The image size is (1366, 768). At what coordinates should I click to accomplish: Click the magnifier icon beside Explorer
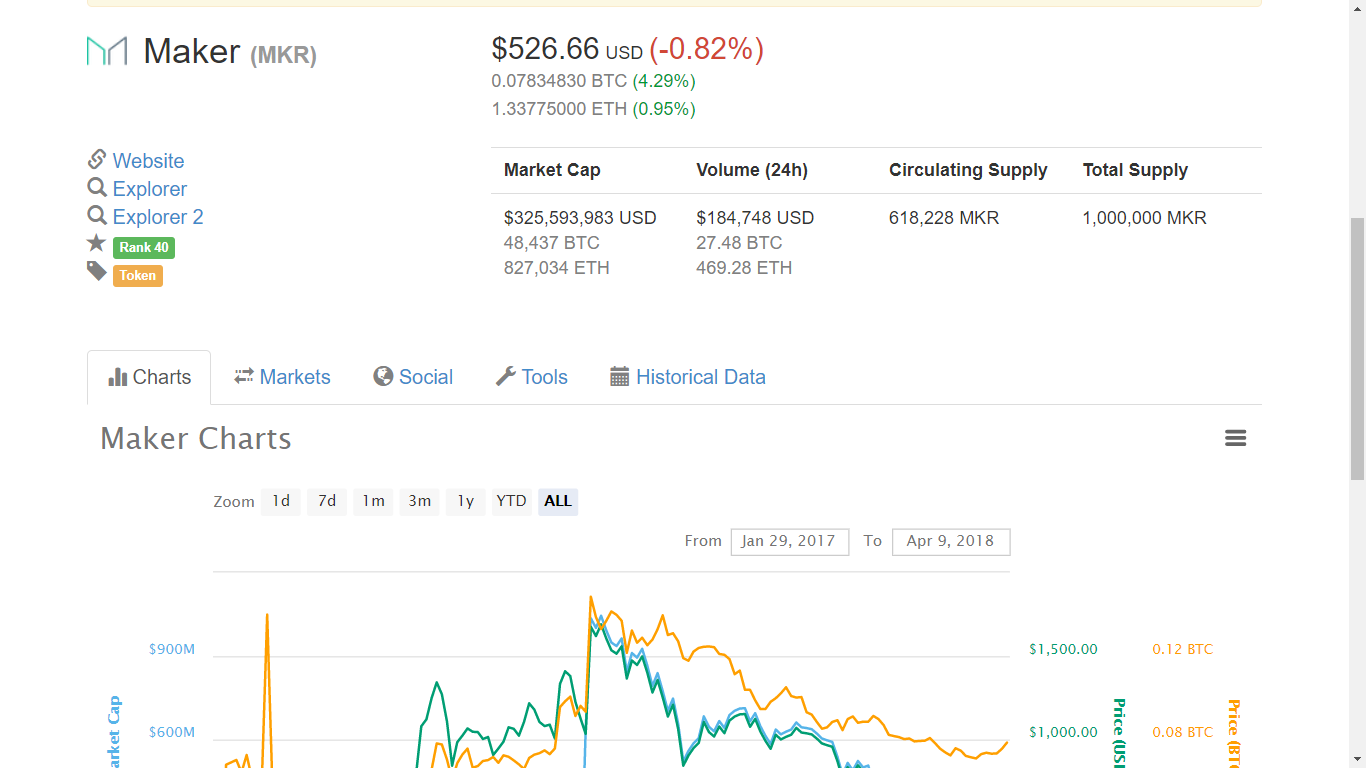point(97,188)
